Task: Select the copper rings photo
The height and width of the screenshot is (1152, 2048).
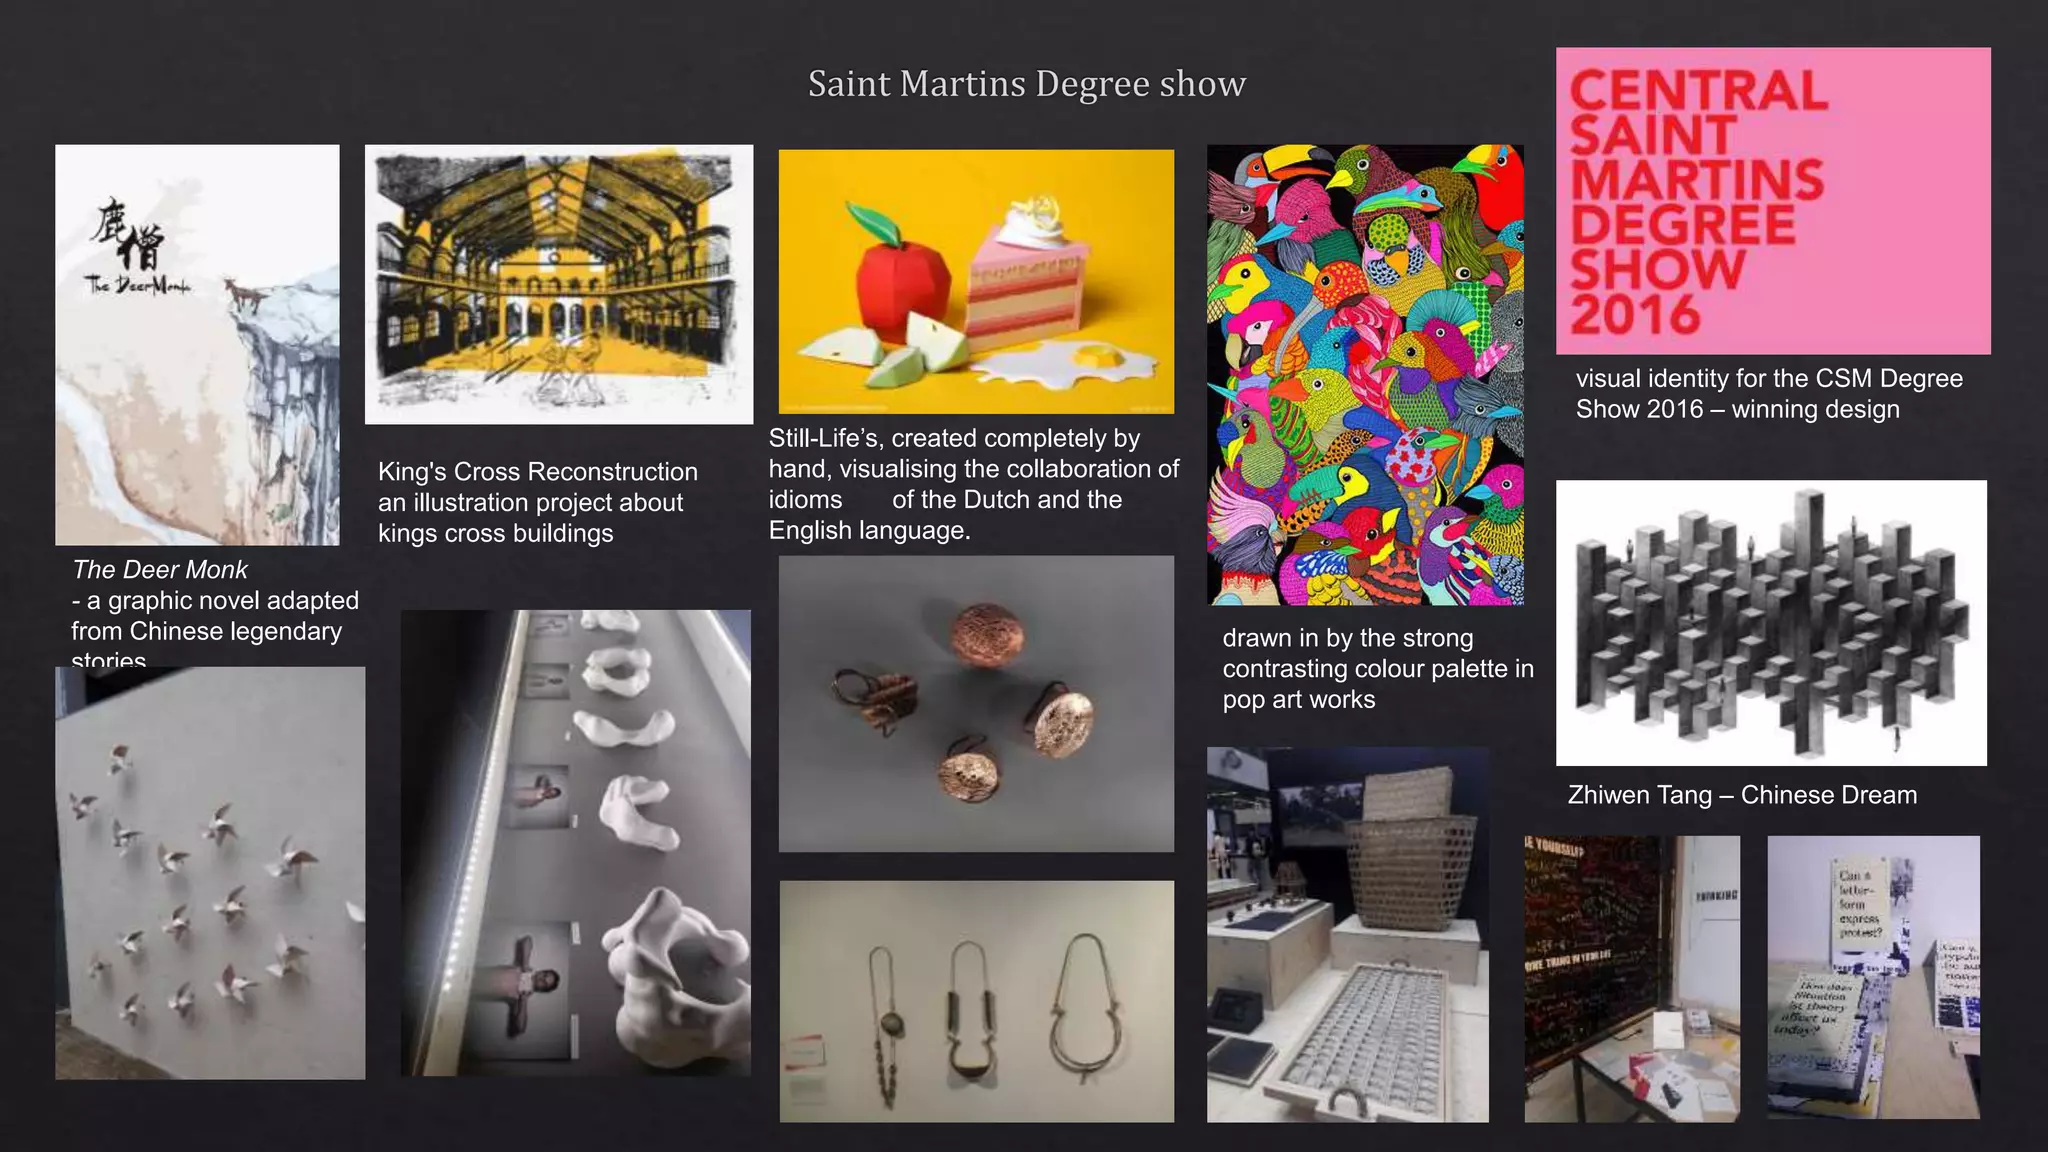Action: 976,703
